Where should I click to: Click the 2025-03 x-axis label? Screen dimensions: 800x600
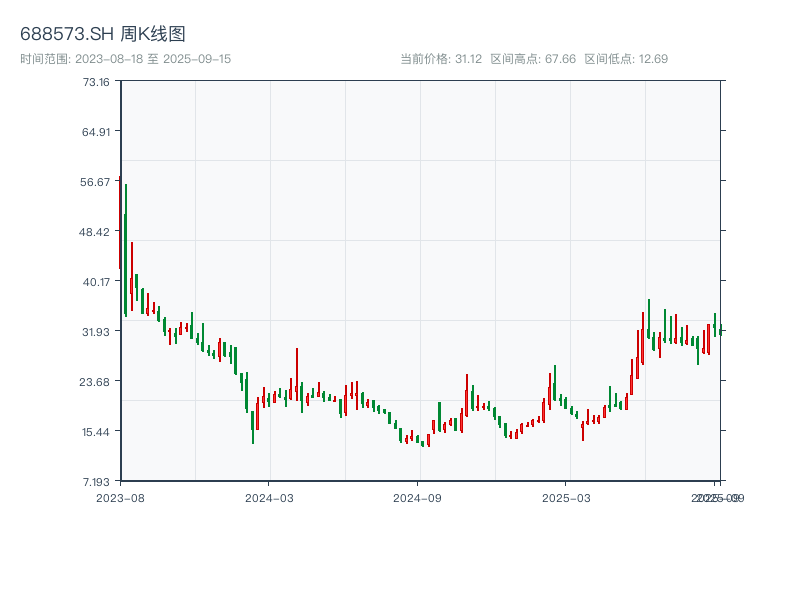566,498
